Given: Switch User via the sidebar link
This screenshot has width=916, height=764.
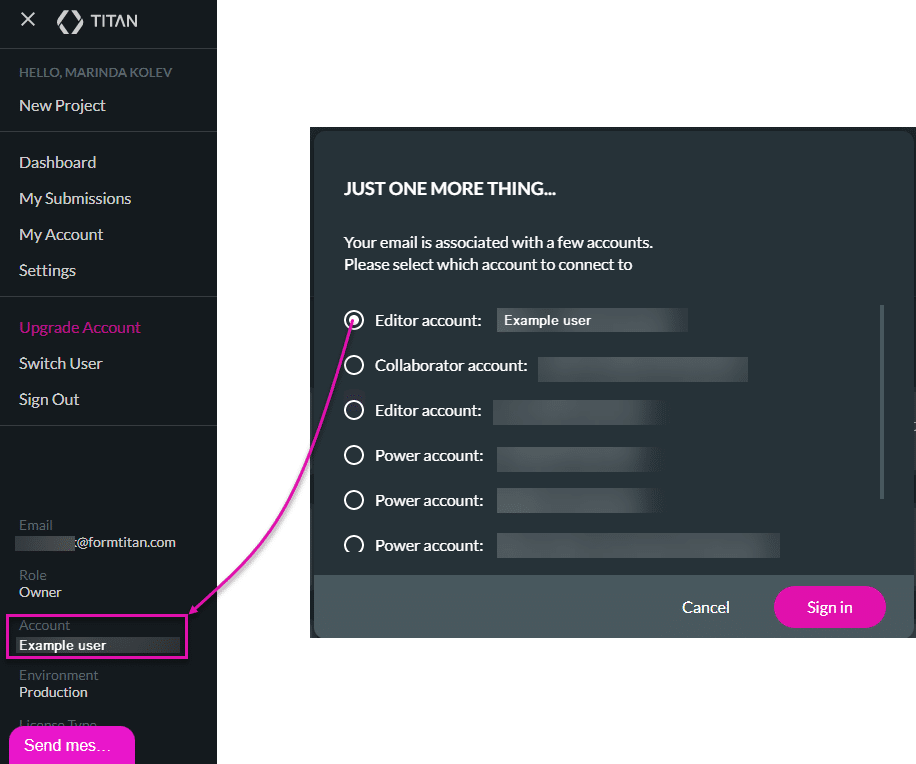Looking at the screenshot, I should pyautogui.click(x=60, y=363).
